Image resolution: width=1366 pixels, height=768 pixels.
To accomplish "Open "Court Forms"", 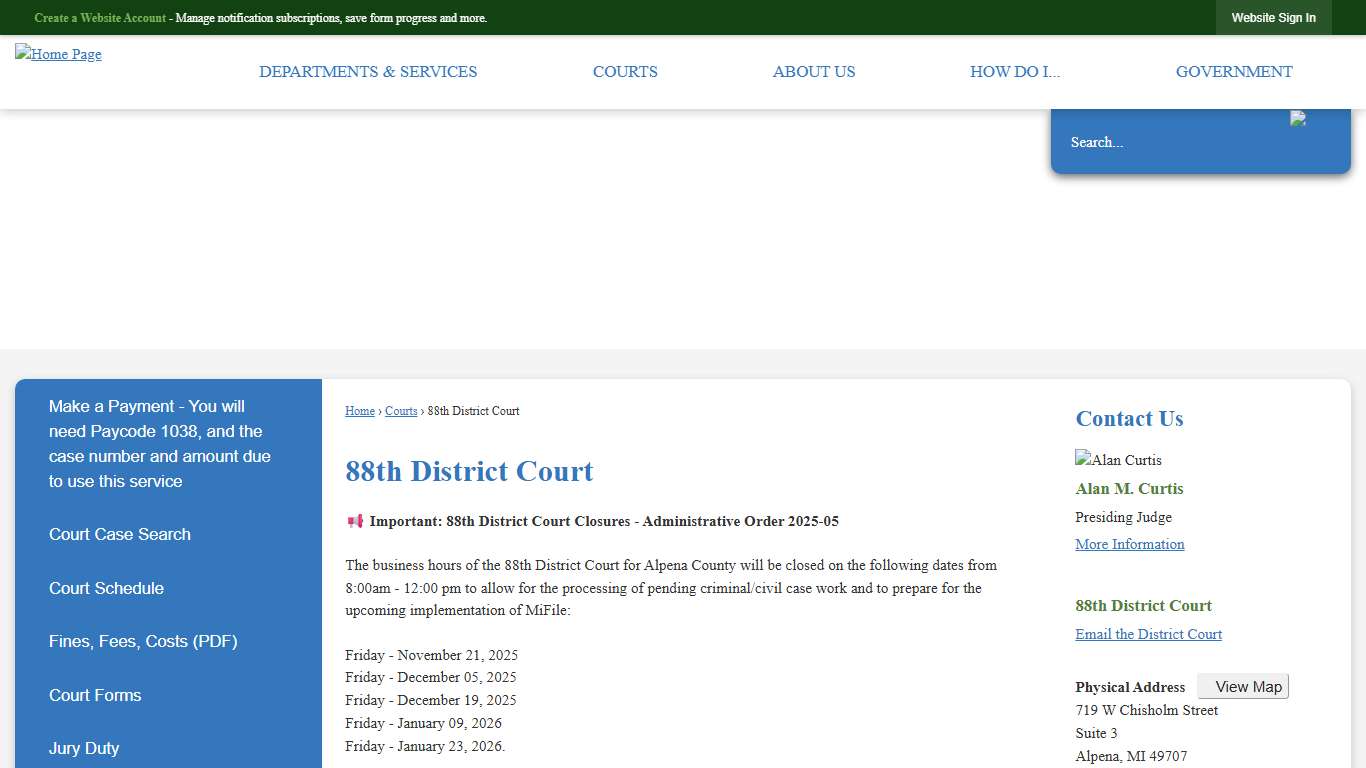I will (x=95, y=695).
